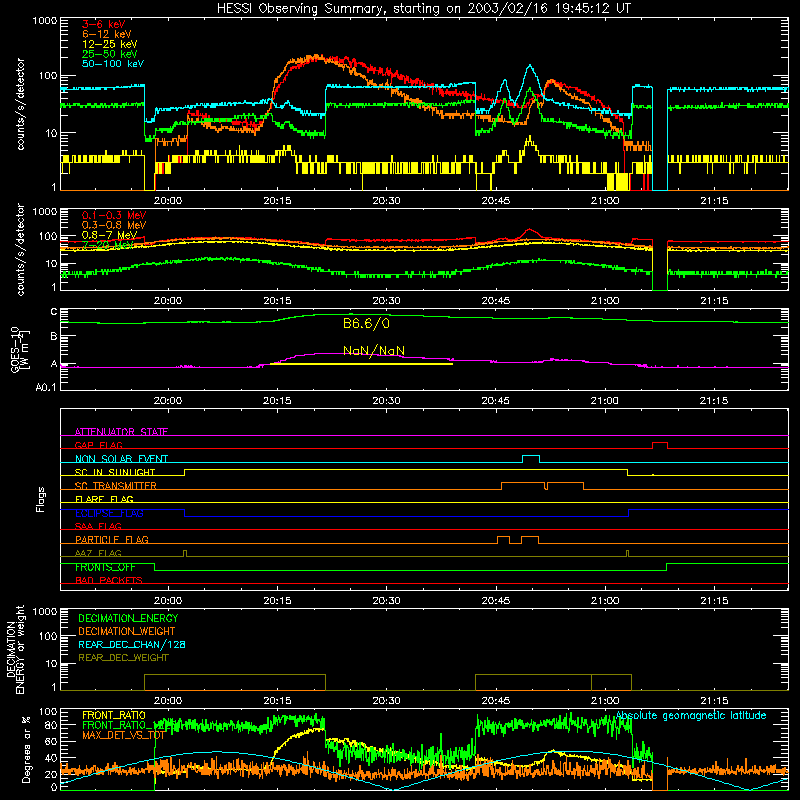Screen dimensions: 800x800
Task: Click the MAX_DET_VS_TOT legend label
Action: 123,735
